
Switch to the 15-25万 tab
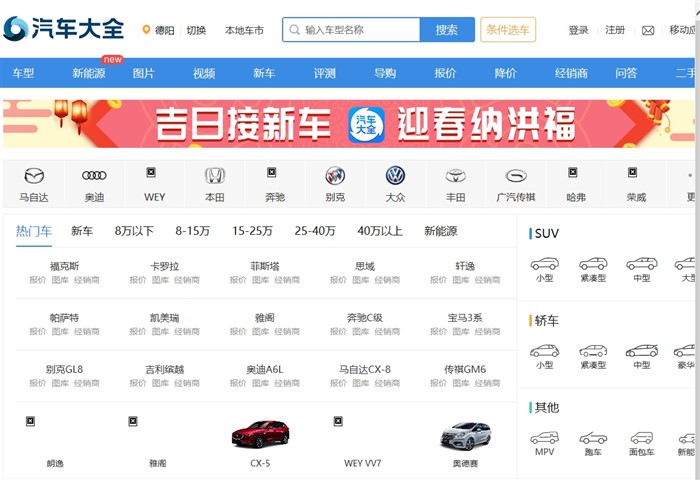(252, 231)
